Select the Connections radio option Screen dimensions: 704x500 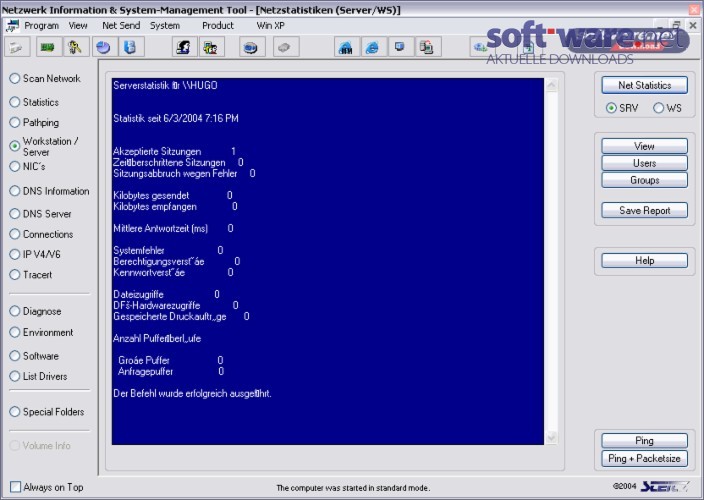[x=15, y=234]
